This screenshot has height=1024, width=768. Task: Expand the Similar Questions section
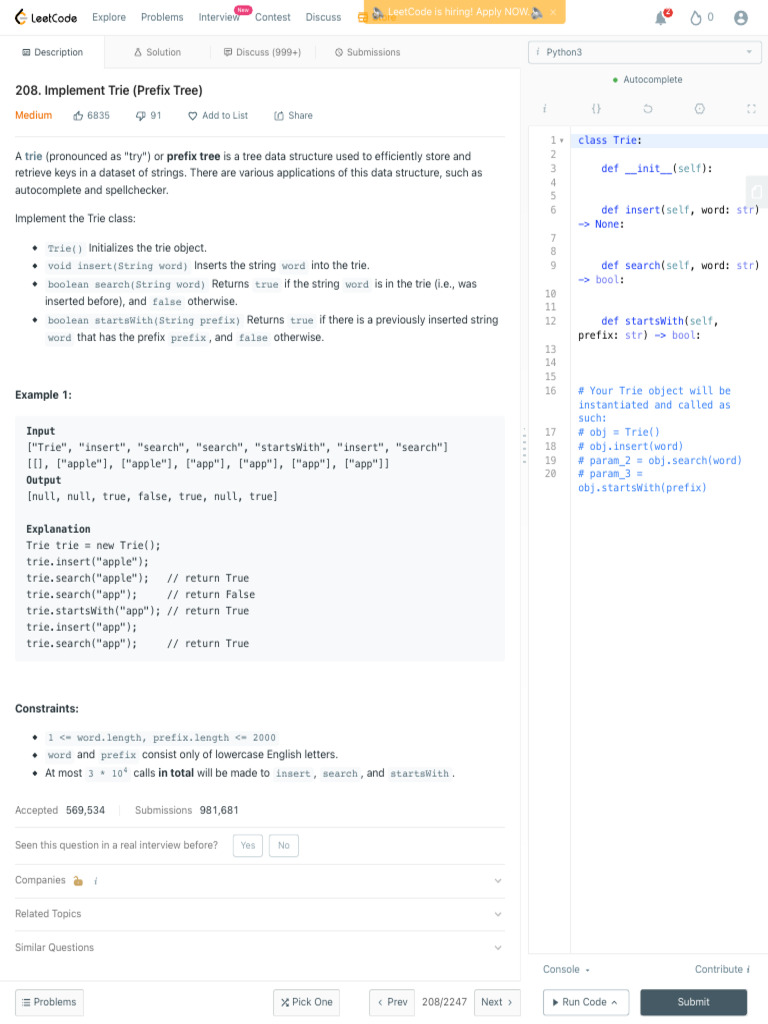[x=260, y=948]
